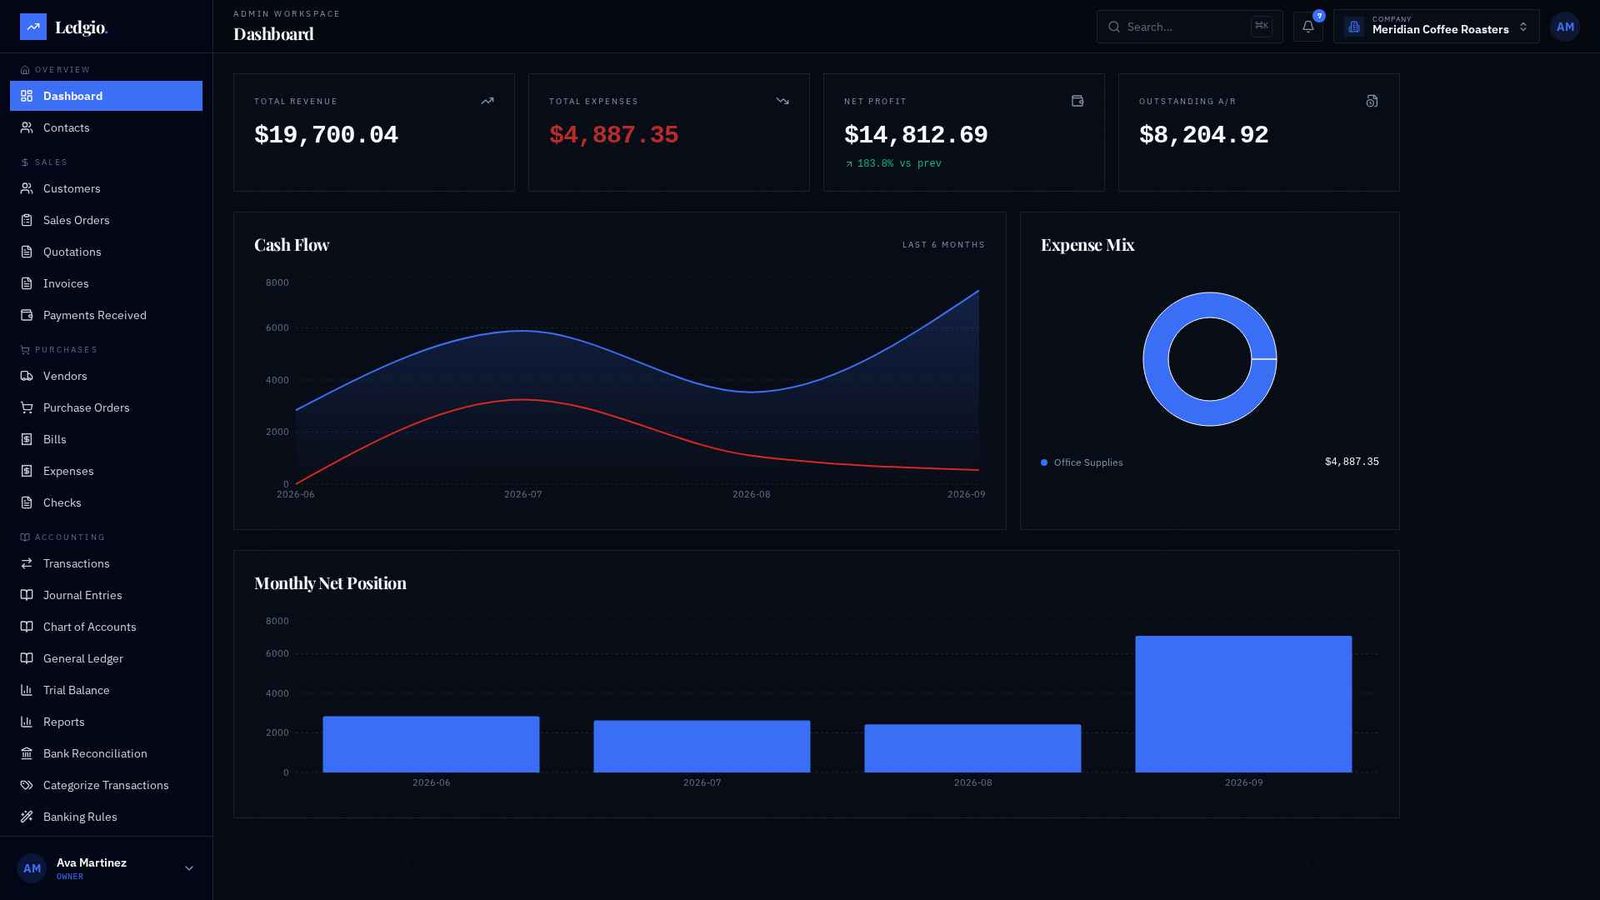Focus the Search input field
Image resolution: width=1600 pixels, height=900 pixels.
(x=1189, y=27)
